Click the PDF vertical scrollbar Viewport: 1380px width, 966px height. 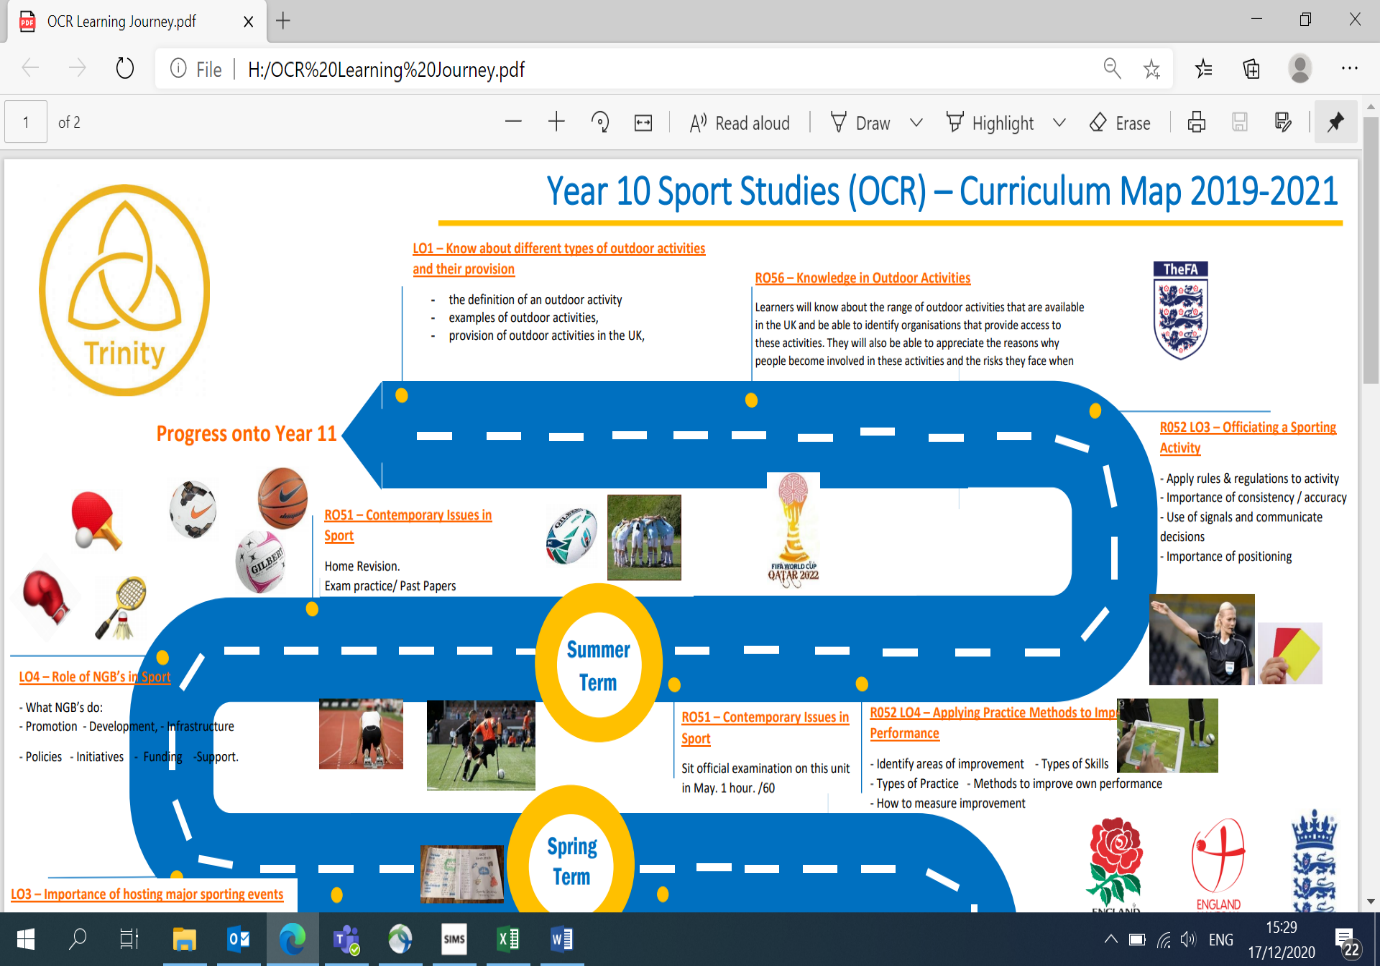click(x=1371, y=250)
